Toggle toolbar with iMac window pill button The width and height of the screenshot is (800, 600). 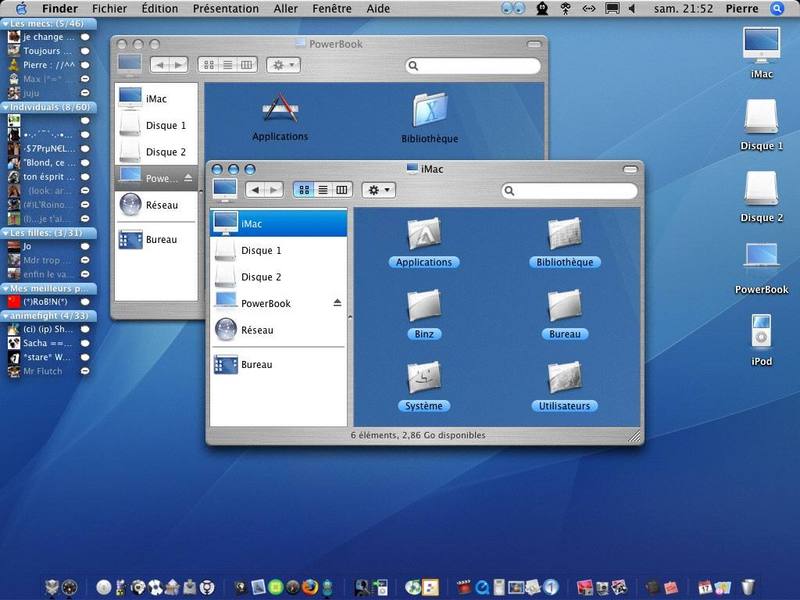[630, 169]
